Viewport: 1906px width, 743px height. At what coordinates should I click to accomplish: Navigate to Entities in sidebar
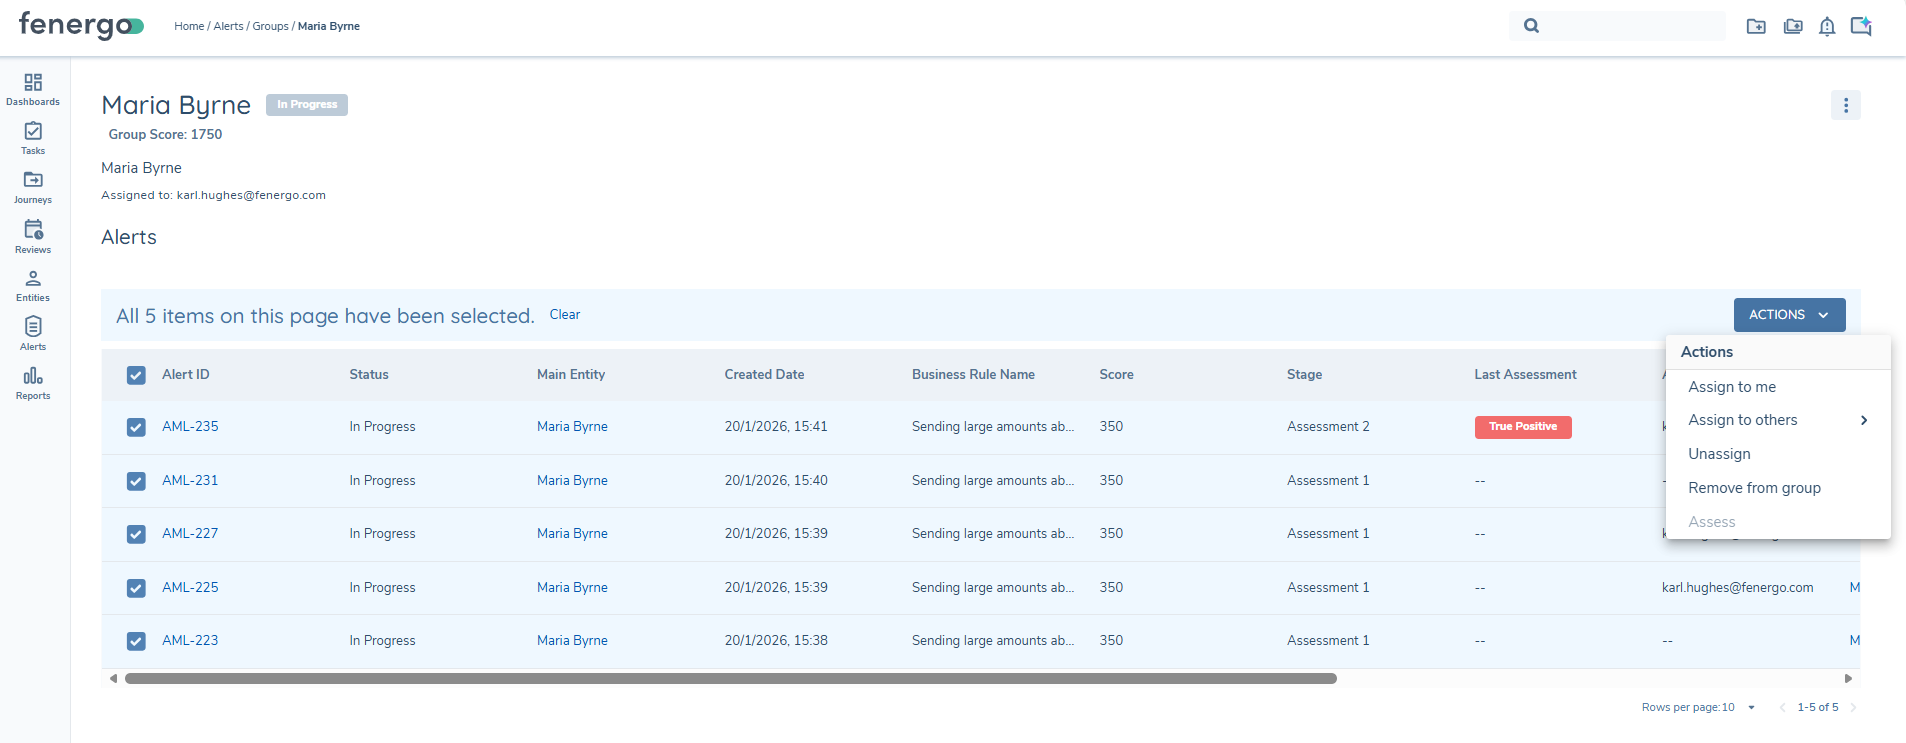pyautogui.click(x=33, y=285)
